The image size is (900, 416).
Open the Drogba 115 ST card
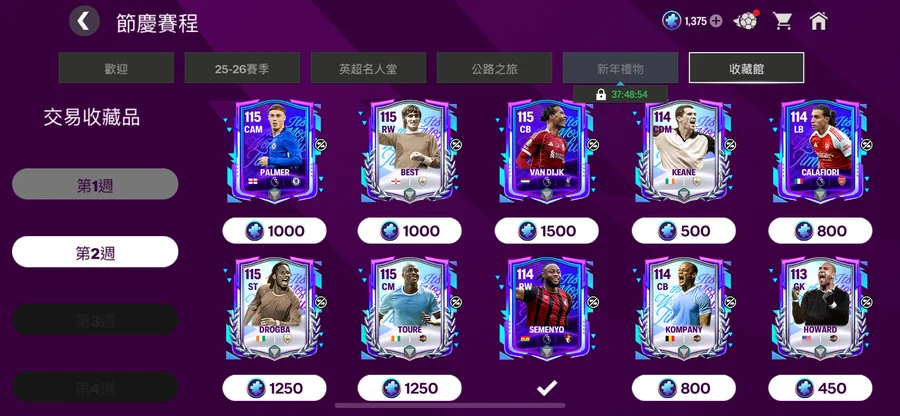coord(274,308)
